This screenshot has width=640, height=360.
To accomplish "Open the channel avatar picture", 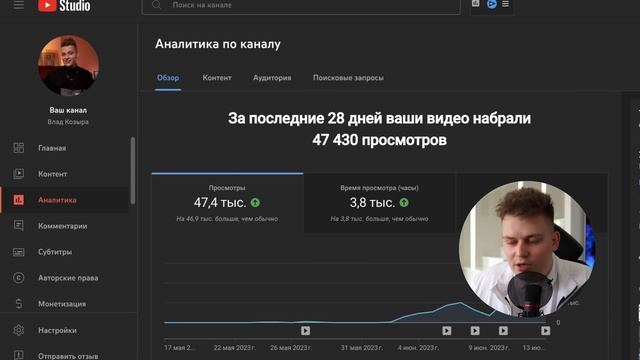I will click(68, 65).
